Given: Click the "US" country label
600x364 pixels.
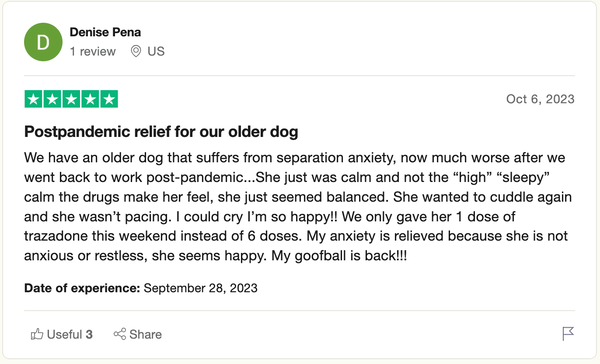Looking at the screenshot, I should (x=156, y=51).
